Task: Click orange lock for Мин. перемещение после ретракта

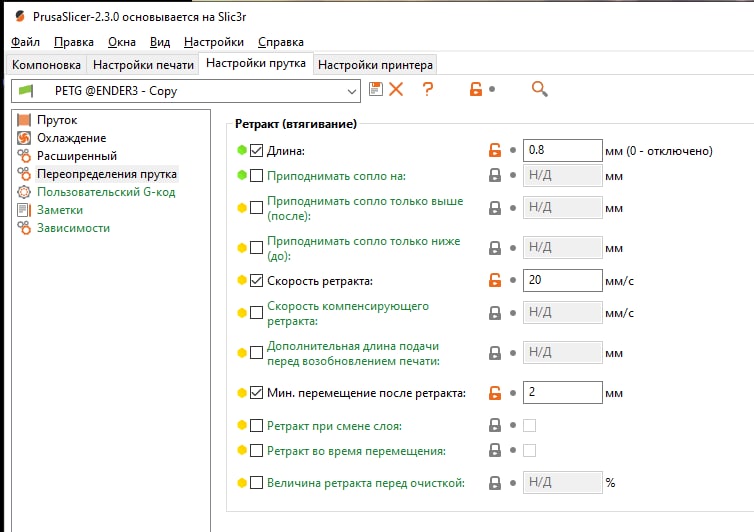Action: [495, 393]
